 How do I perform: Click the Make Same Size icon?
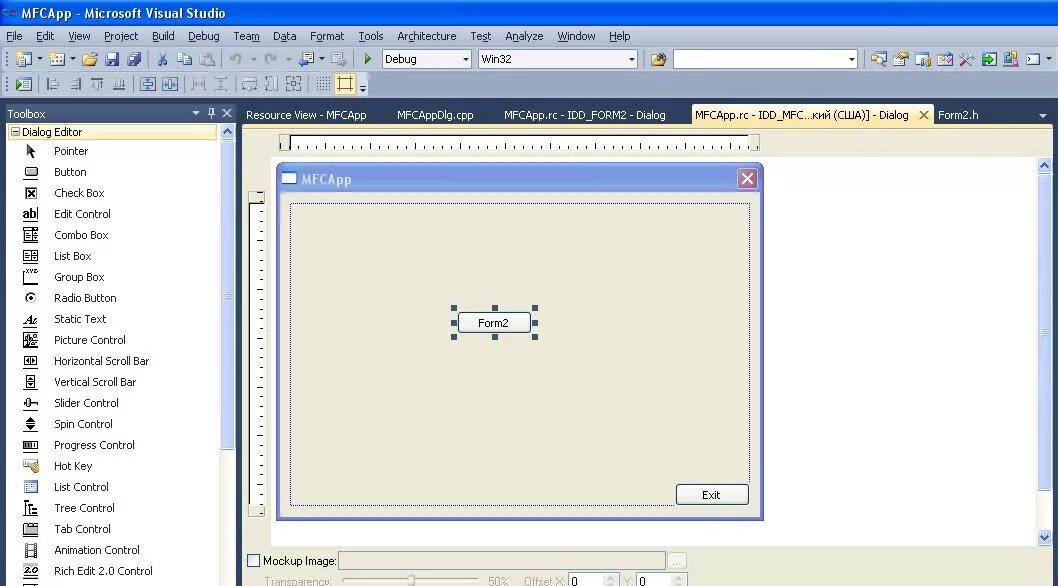point(294,84)
